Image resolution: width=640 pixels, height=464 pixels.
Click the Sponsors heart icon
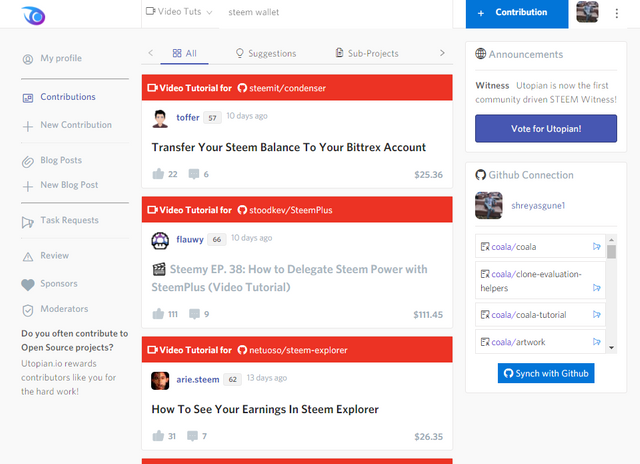tap(28, 284)
